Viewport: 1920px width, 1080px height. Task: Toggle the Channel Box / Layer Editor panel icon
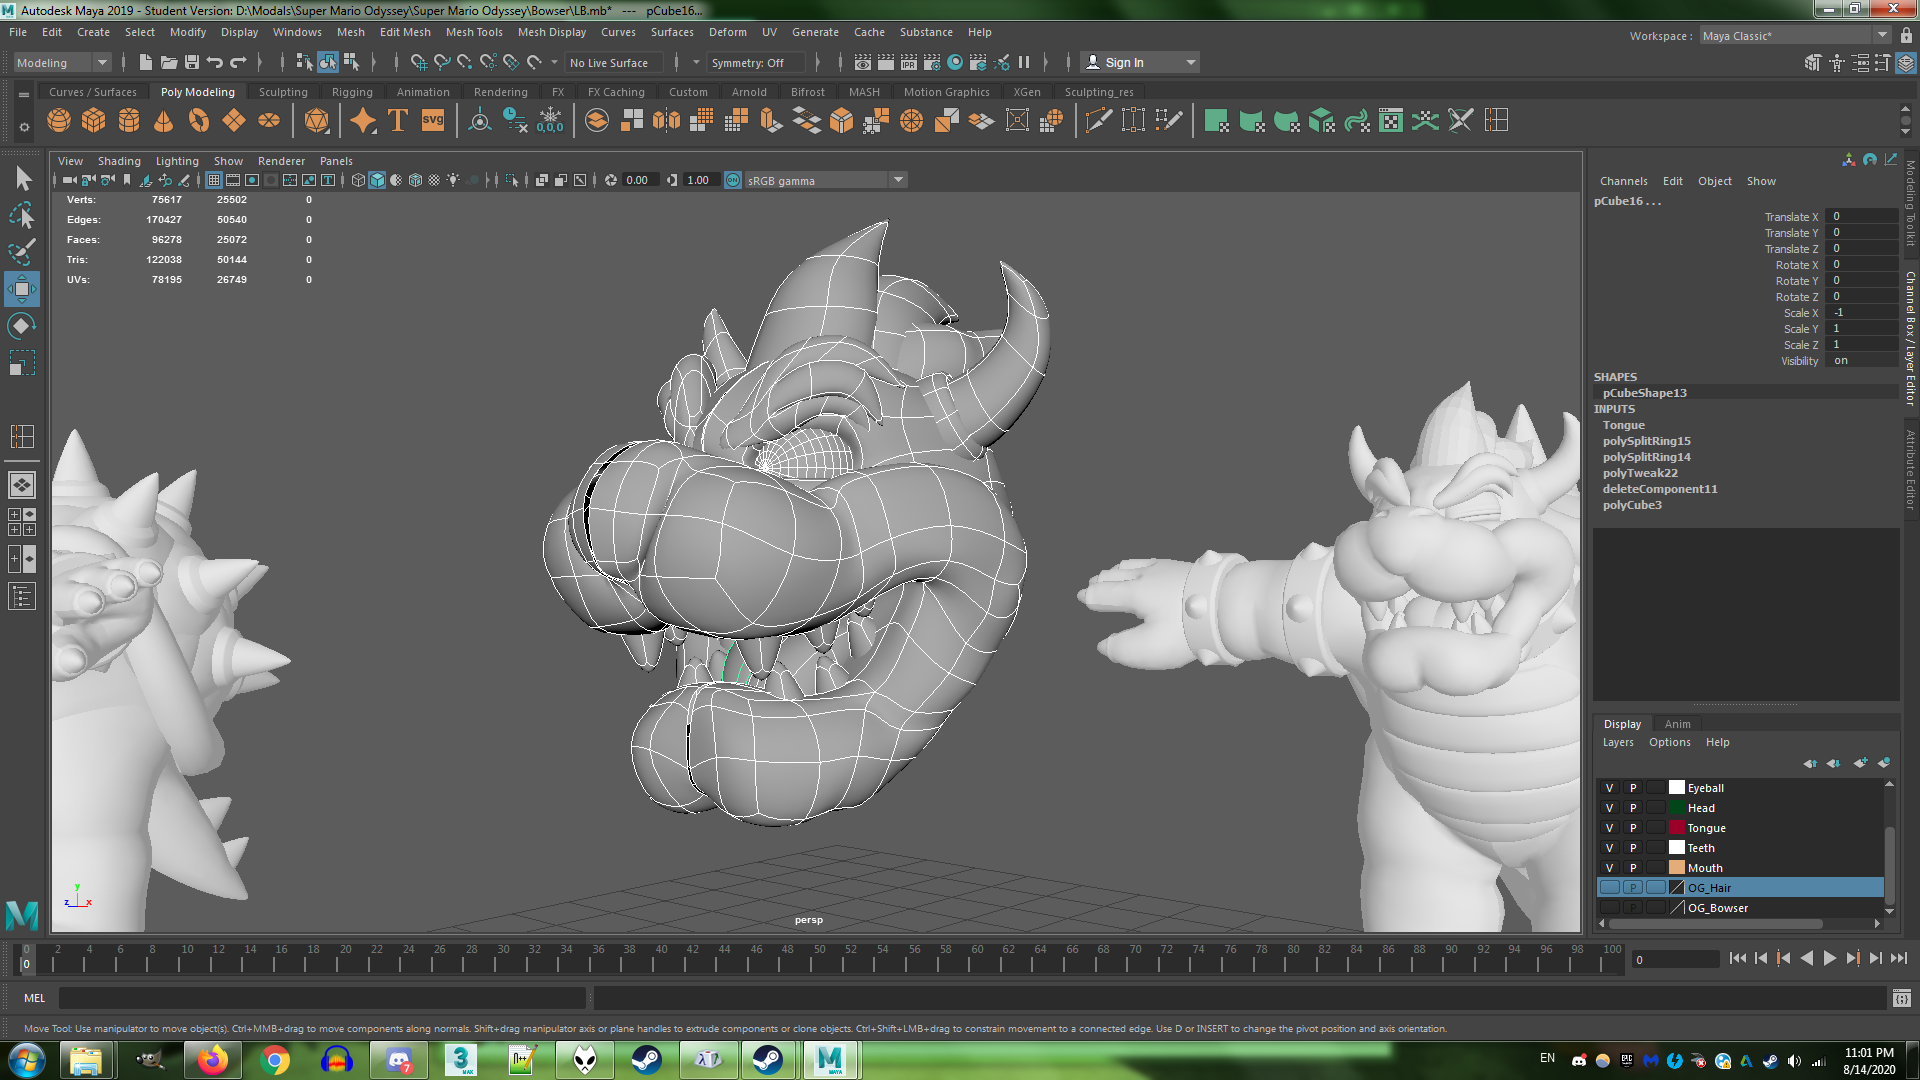1906,62
